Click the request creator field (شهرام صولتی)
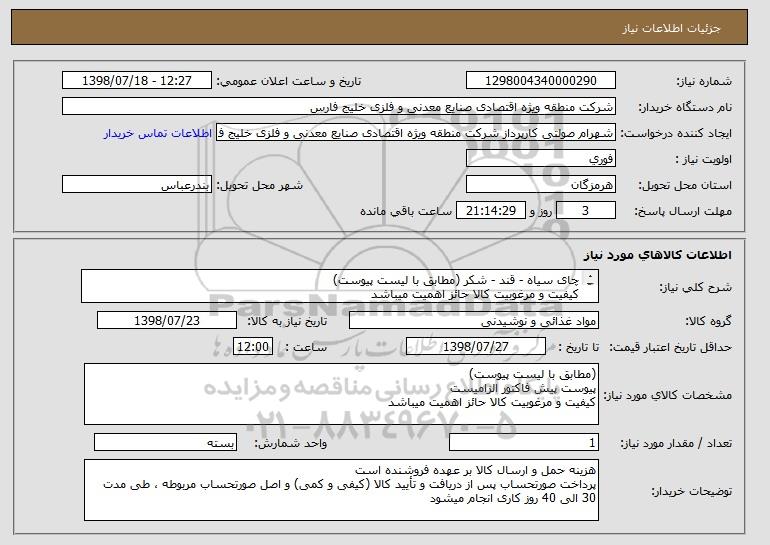The image size is (770, 545). coord(416,133)
